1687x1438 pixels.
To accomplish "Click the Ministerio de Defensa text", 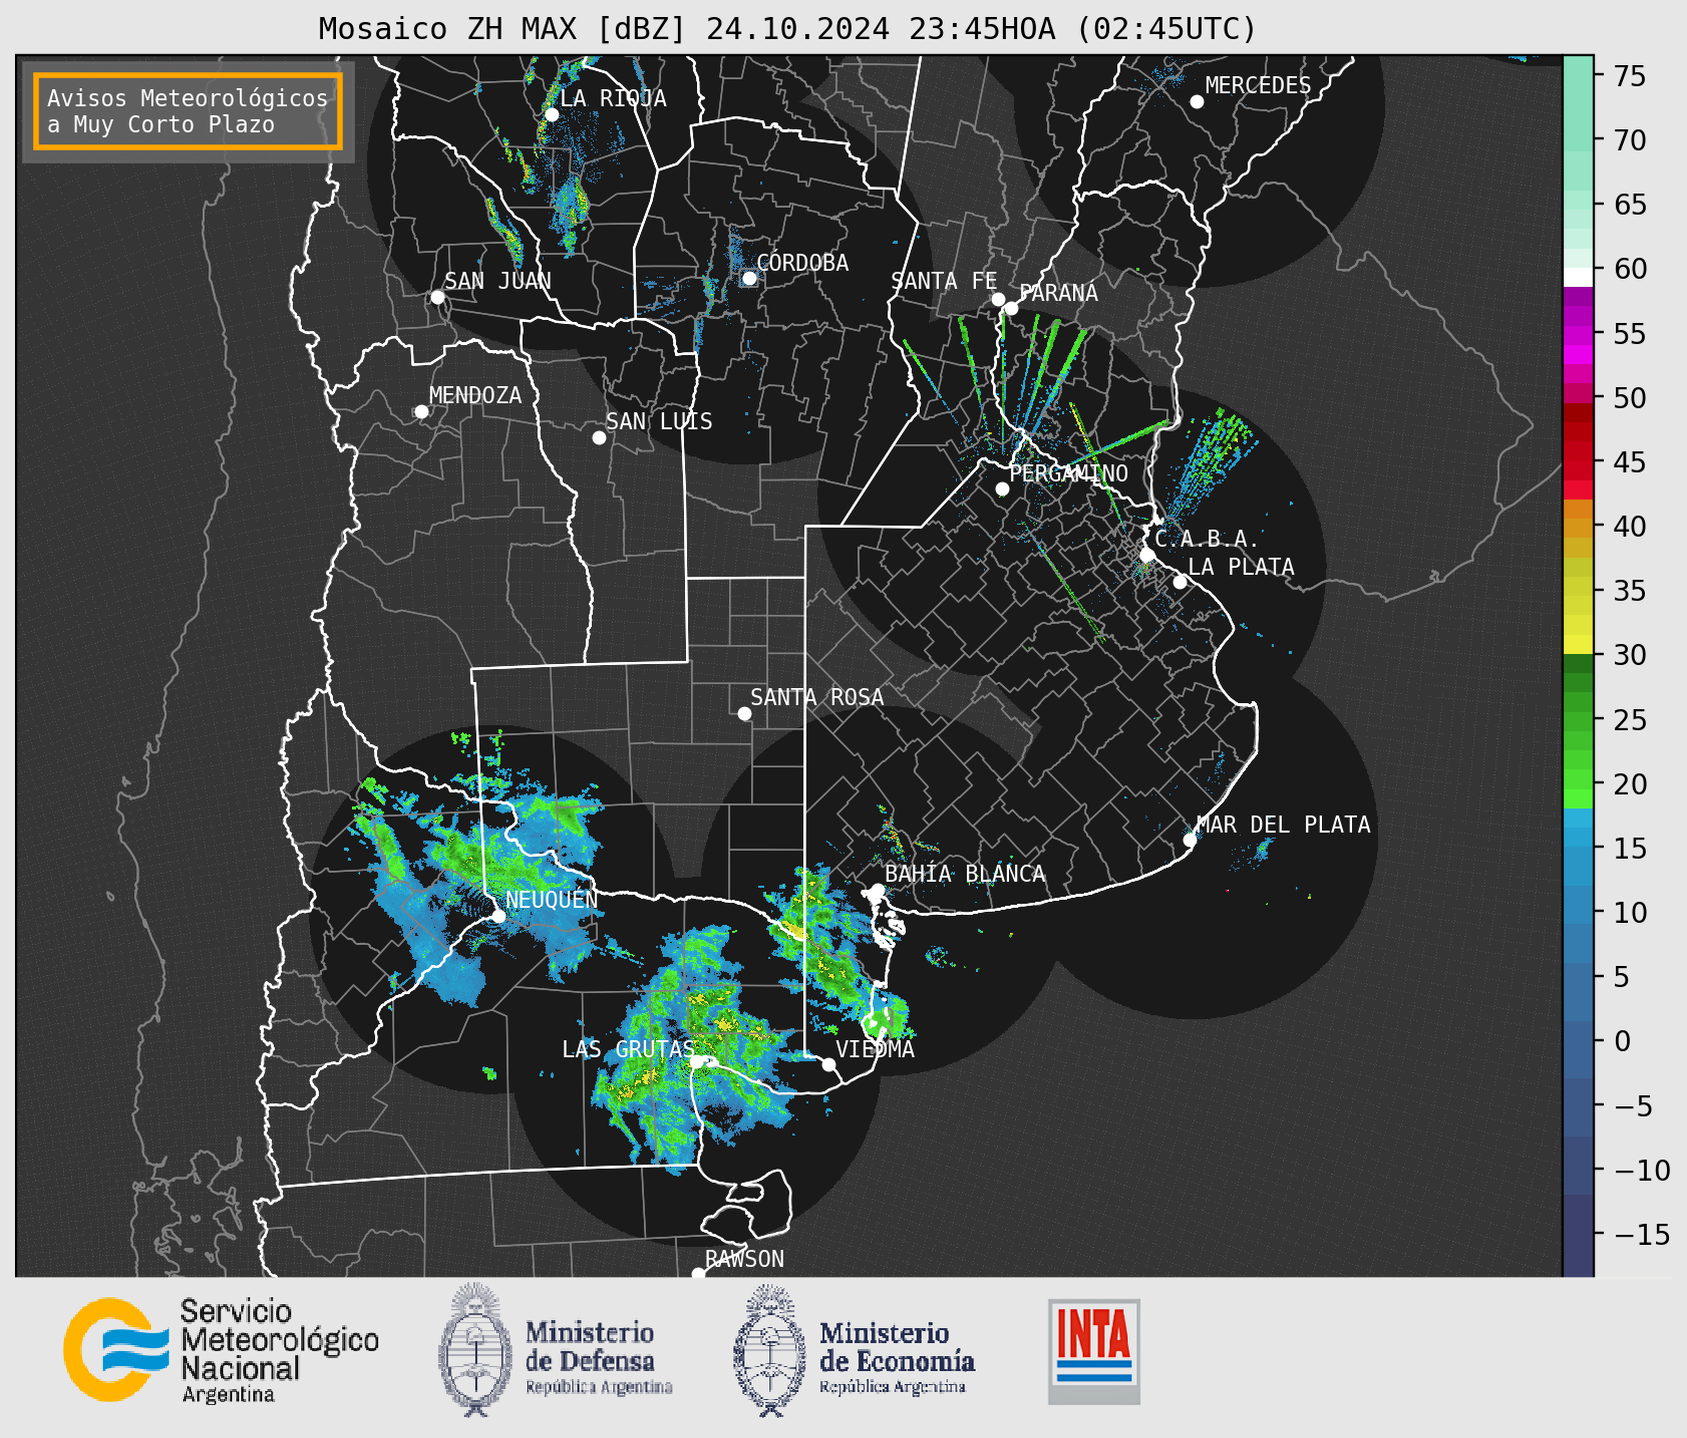I will coord(599,1358).
